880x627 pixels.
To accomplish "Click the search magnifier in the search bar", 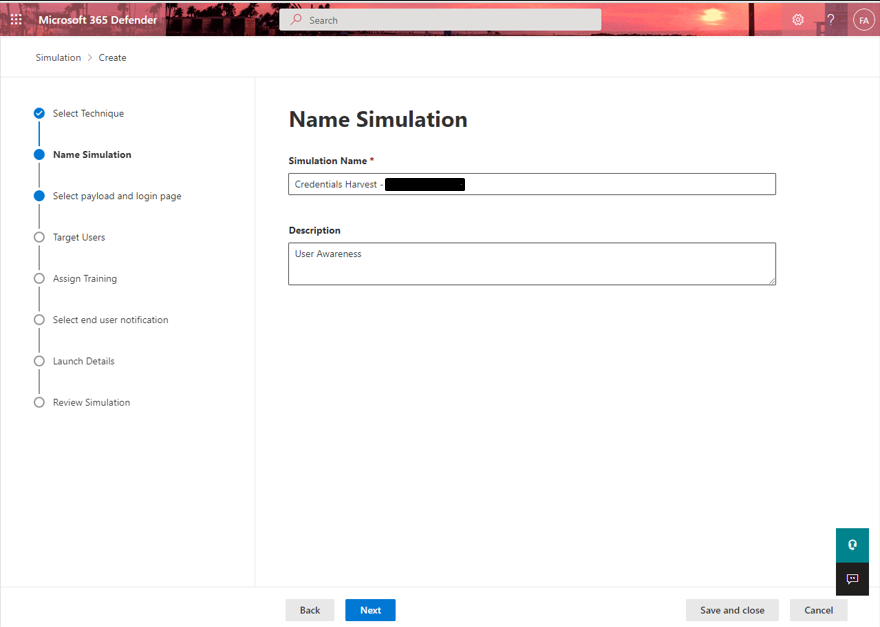I will click(295, 19).
